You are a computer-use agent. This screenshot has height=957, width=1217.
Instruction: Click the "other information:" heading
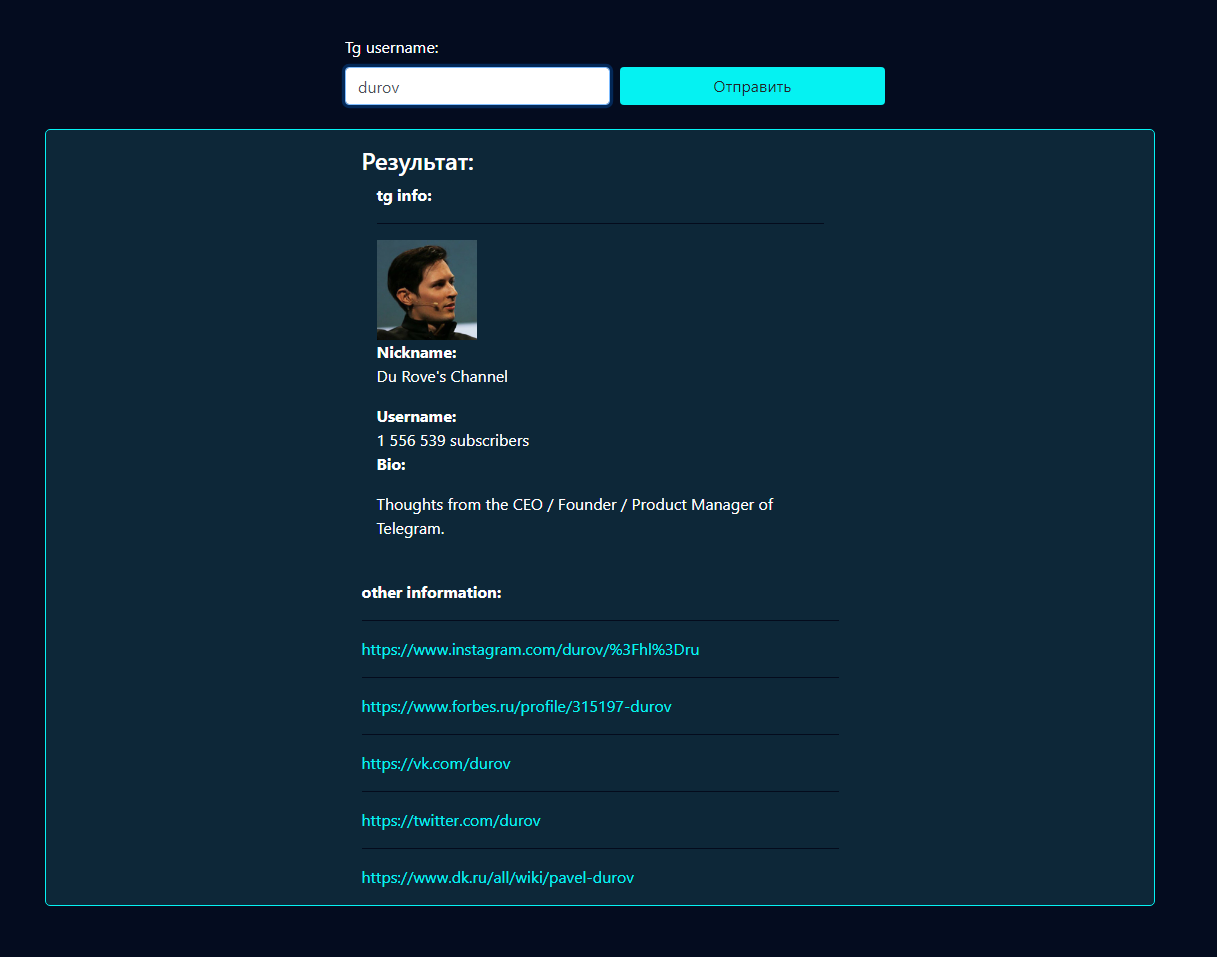[x=431, y=593]
